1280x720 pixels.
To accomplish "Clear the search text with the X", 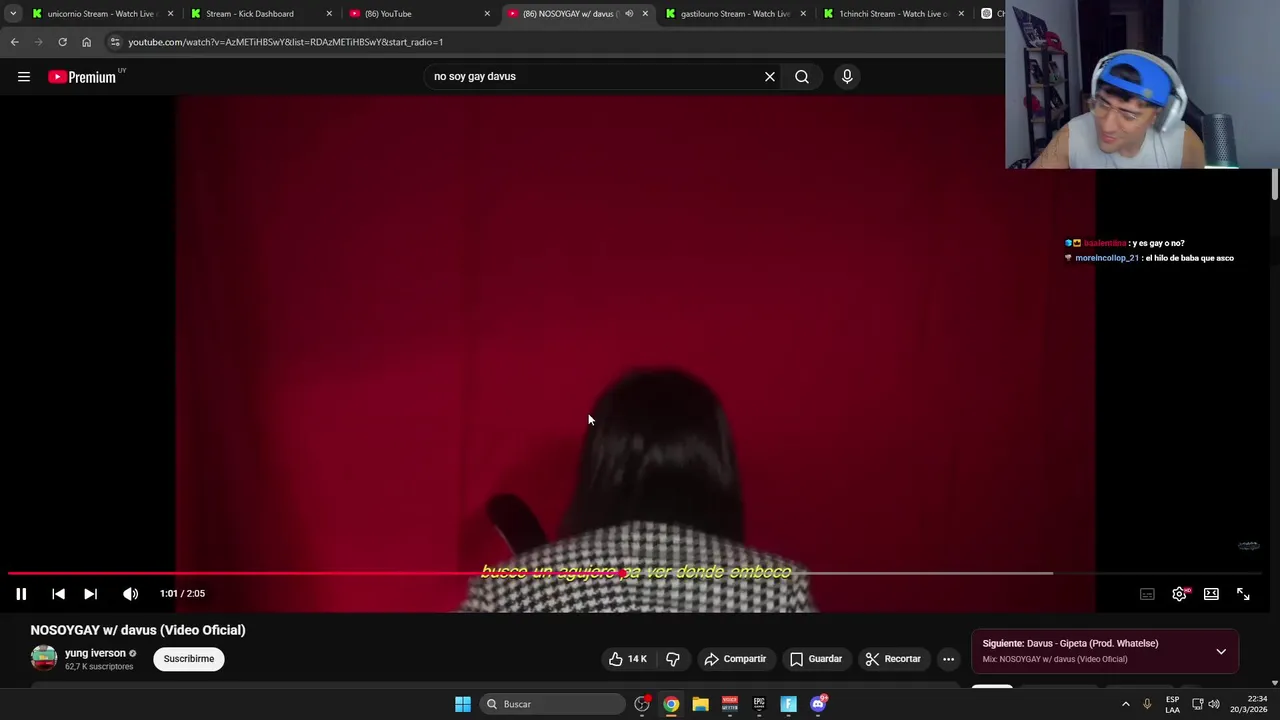I will click(770, 77).
